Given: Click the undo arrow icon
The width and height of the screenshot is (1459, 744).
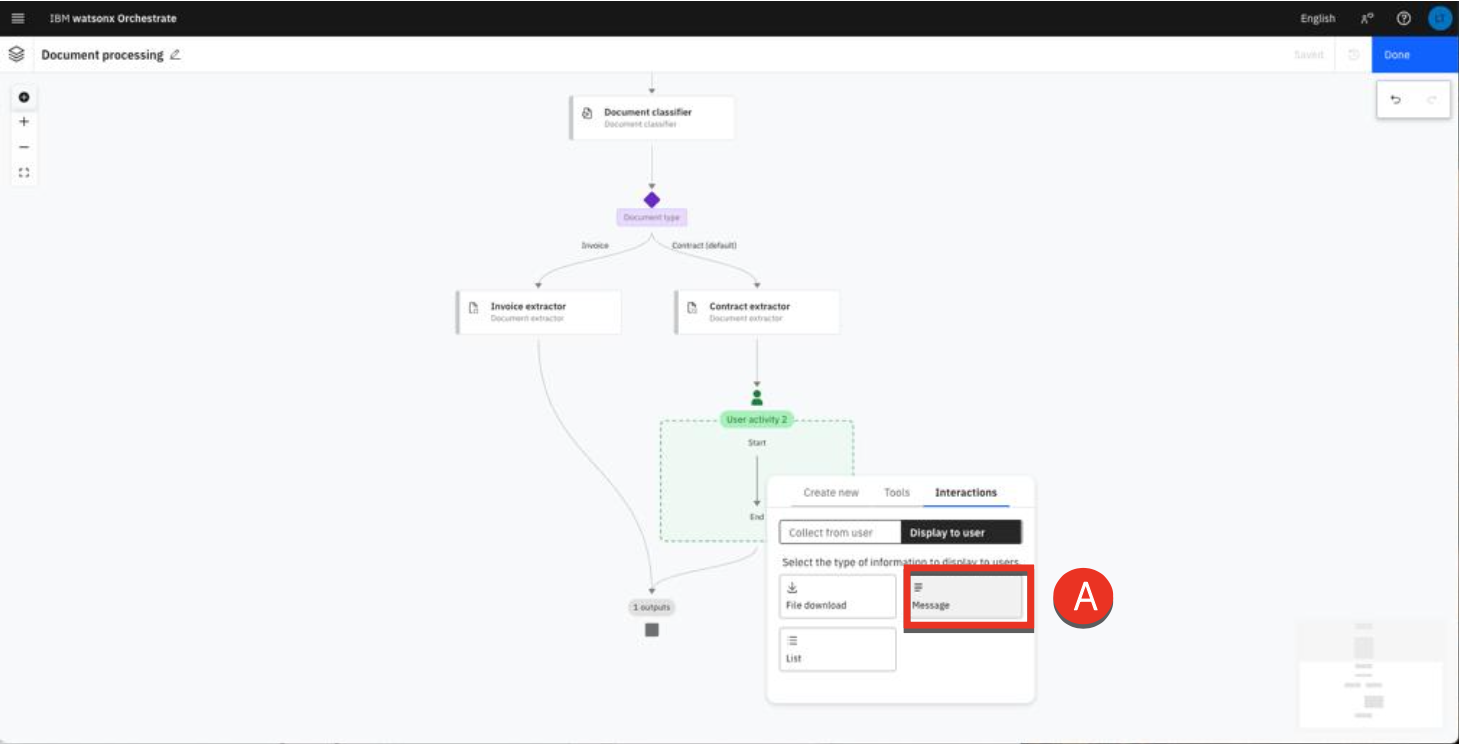Looking at the screenshot, I should point(1396,100).
